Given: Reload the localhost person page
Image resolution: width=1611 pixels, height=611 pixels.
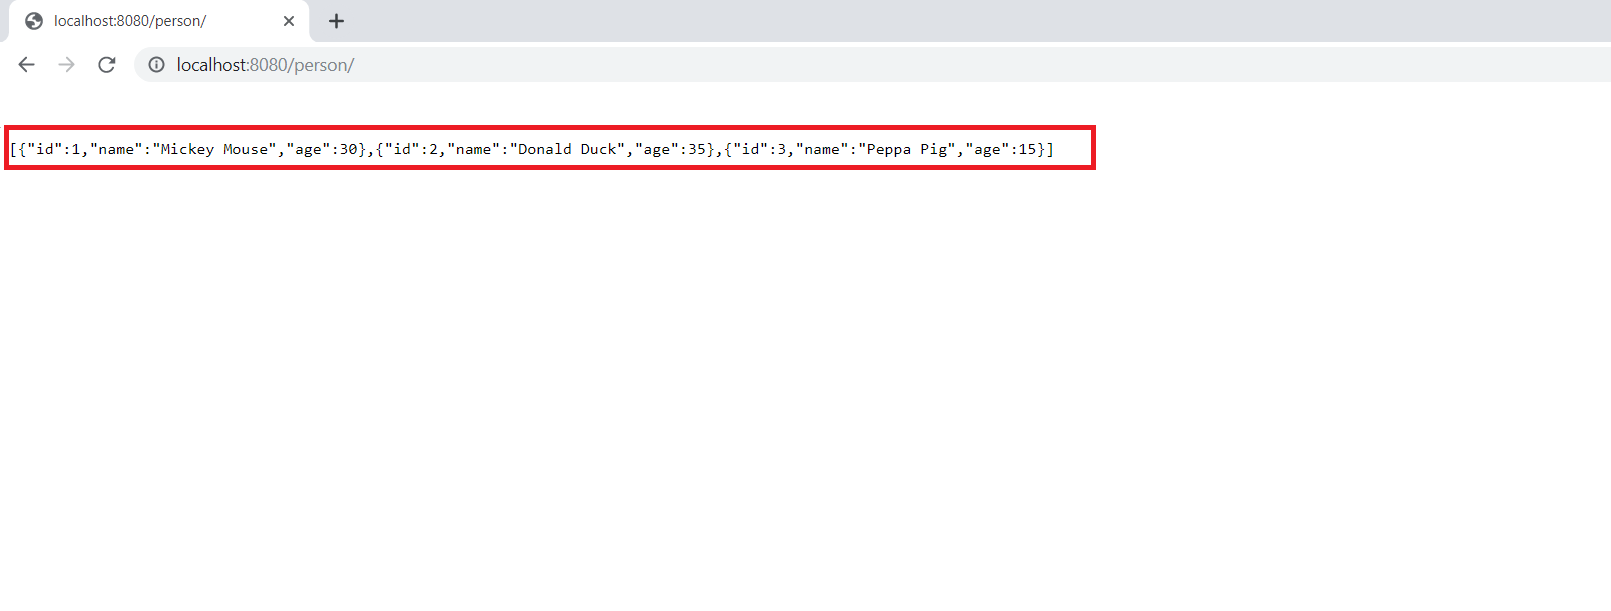Looking at the screenshot, I should pyautogui.click(x=107, y=65).
